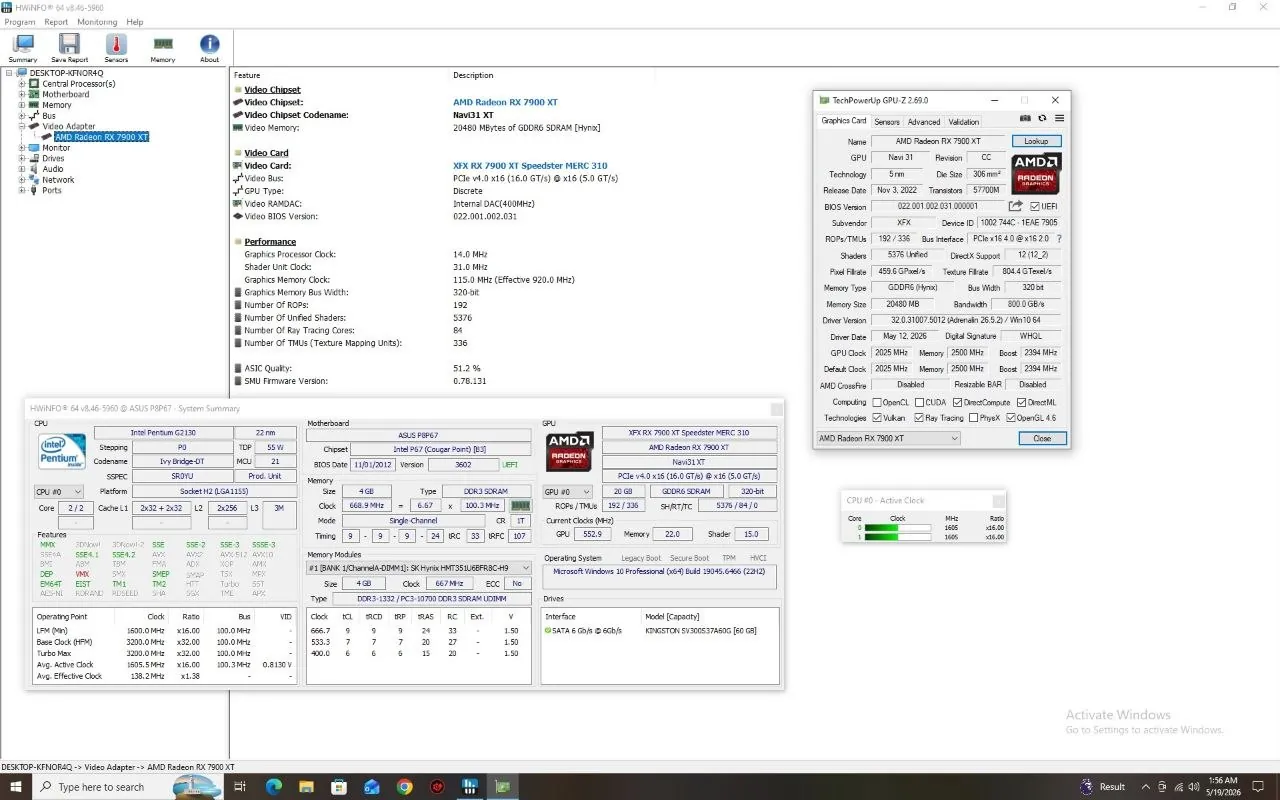Toggle the Ray Tracing checkbox
The width and height of the screenshot is (1280, 800).
point(918,418)
